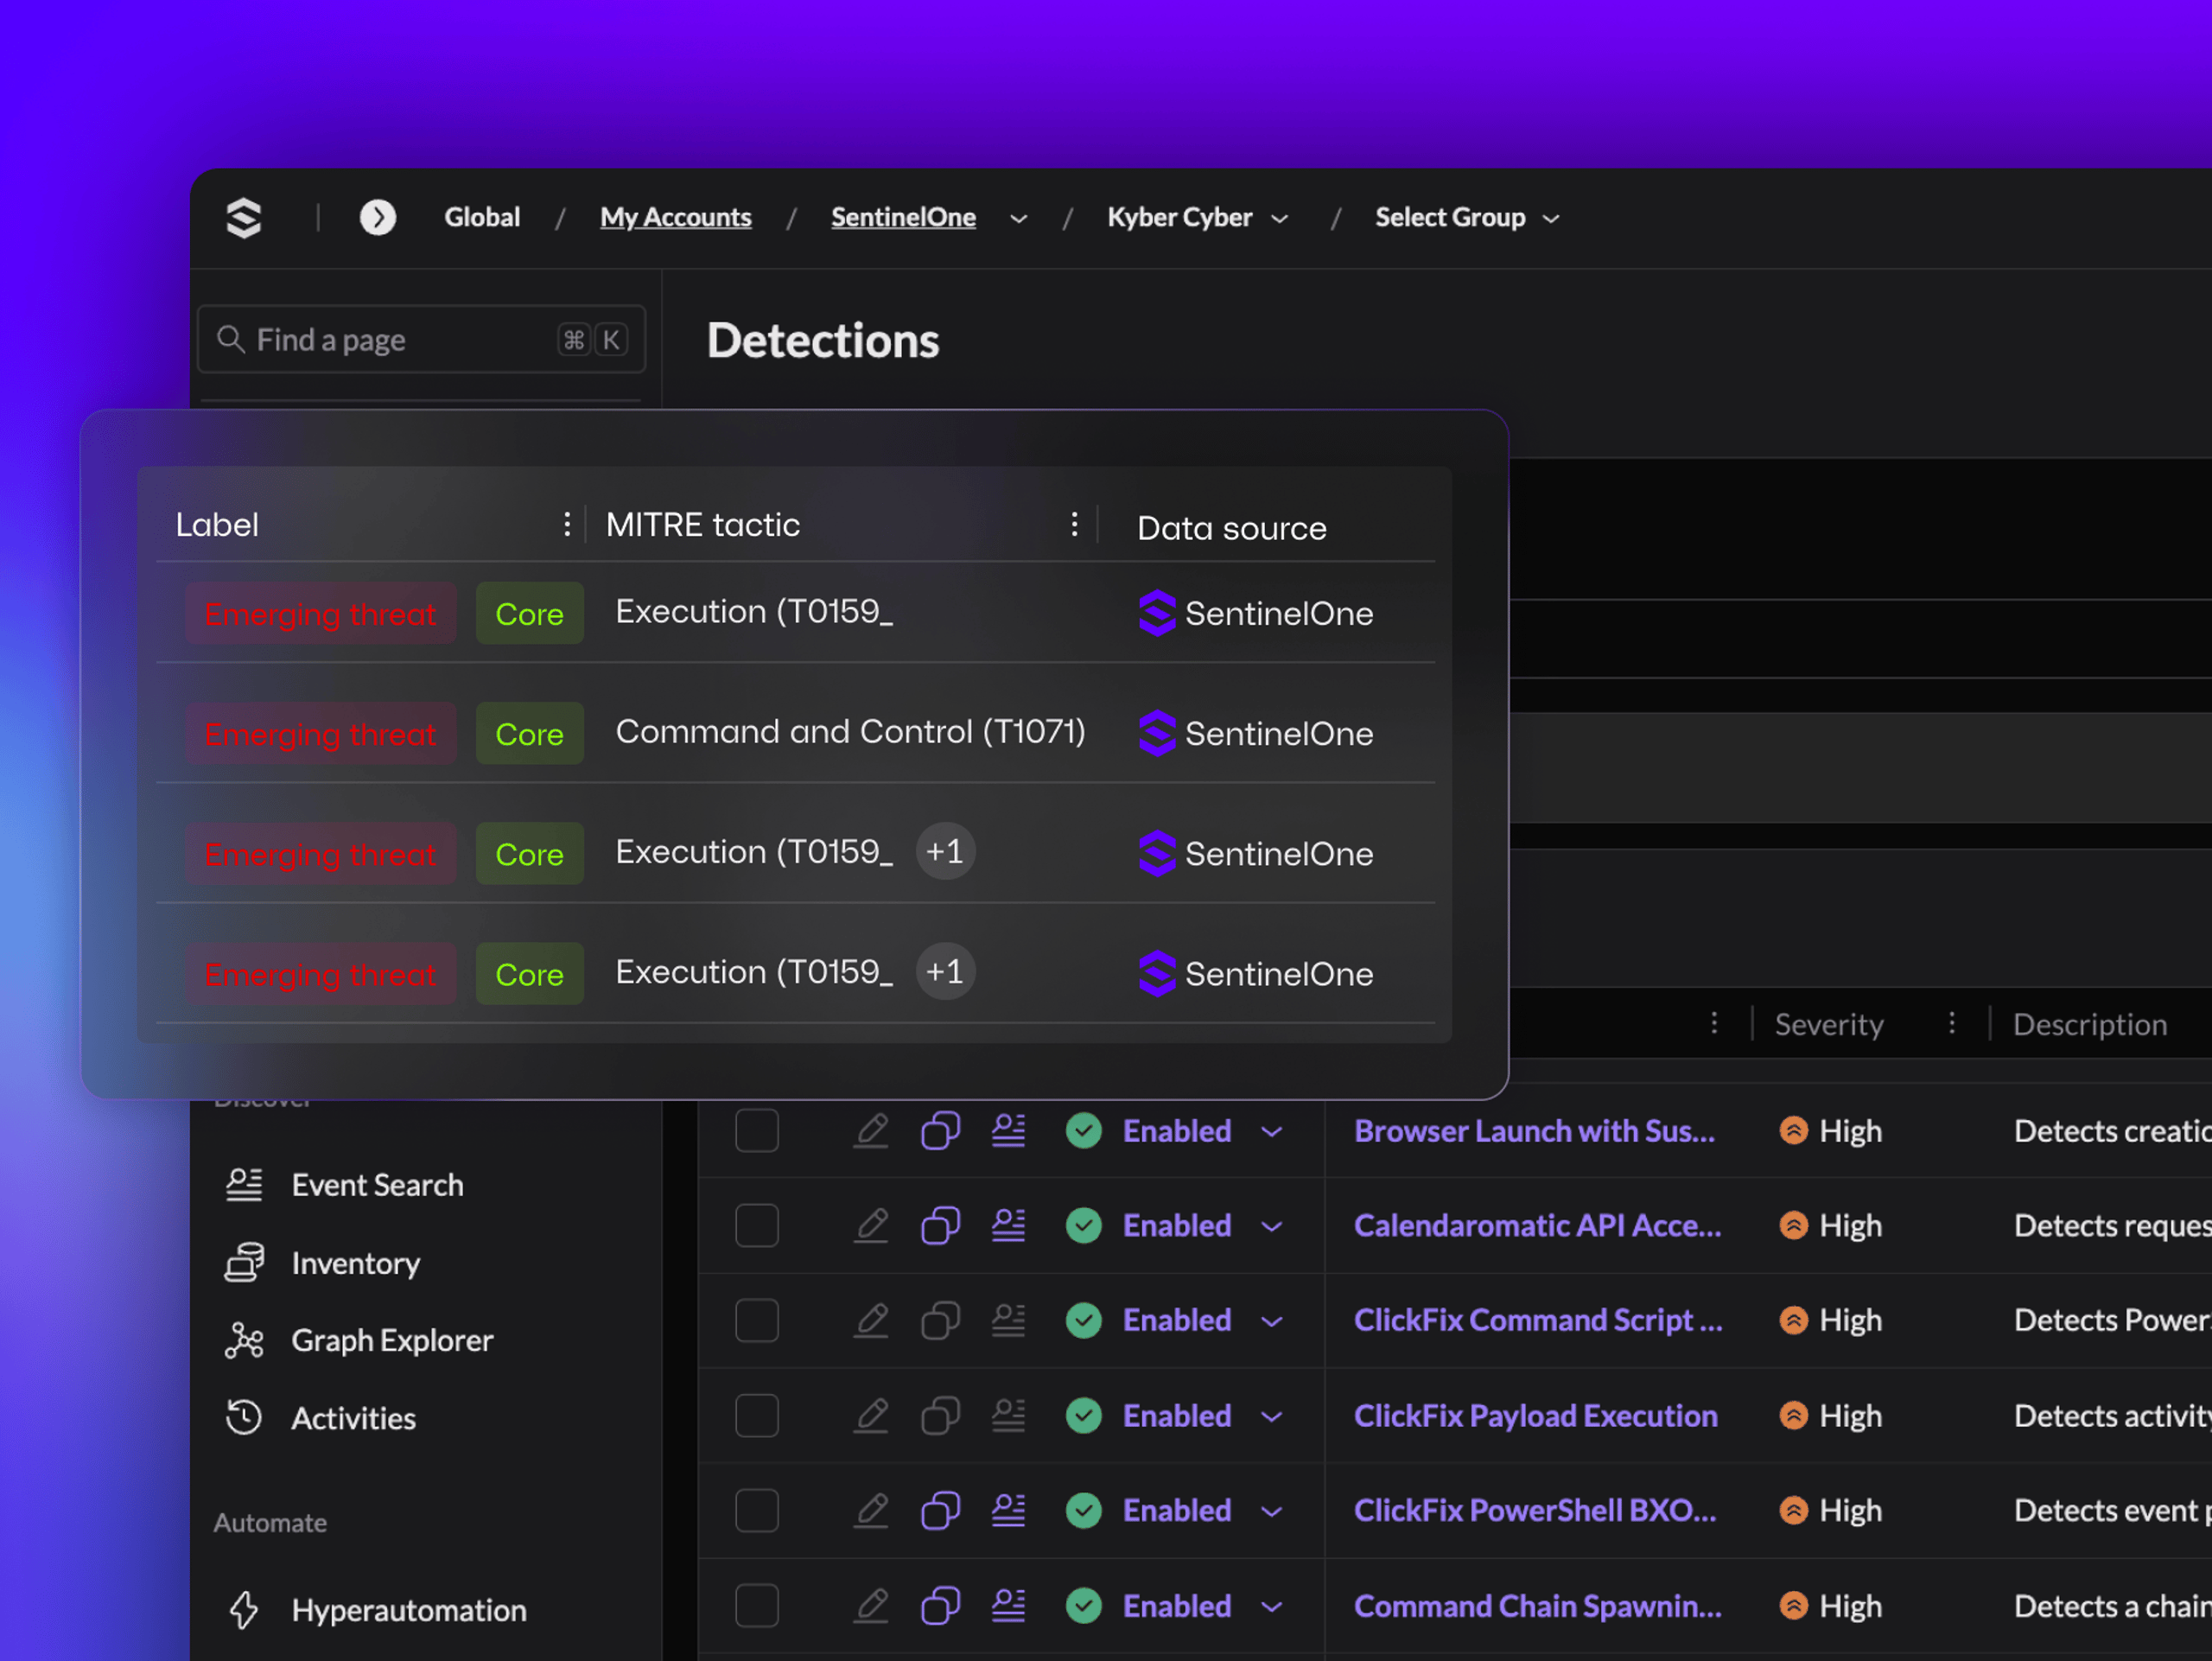Open MITRE tactic column options menu
This screenshot has height=1661, width=2212.
tap(1074, 524)
